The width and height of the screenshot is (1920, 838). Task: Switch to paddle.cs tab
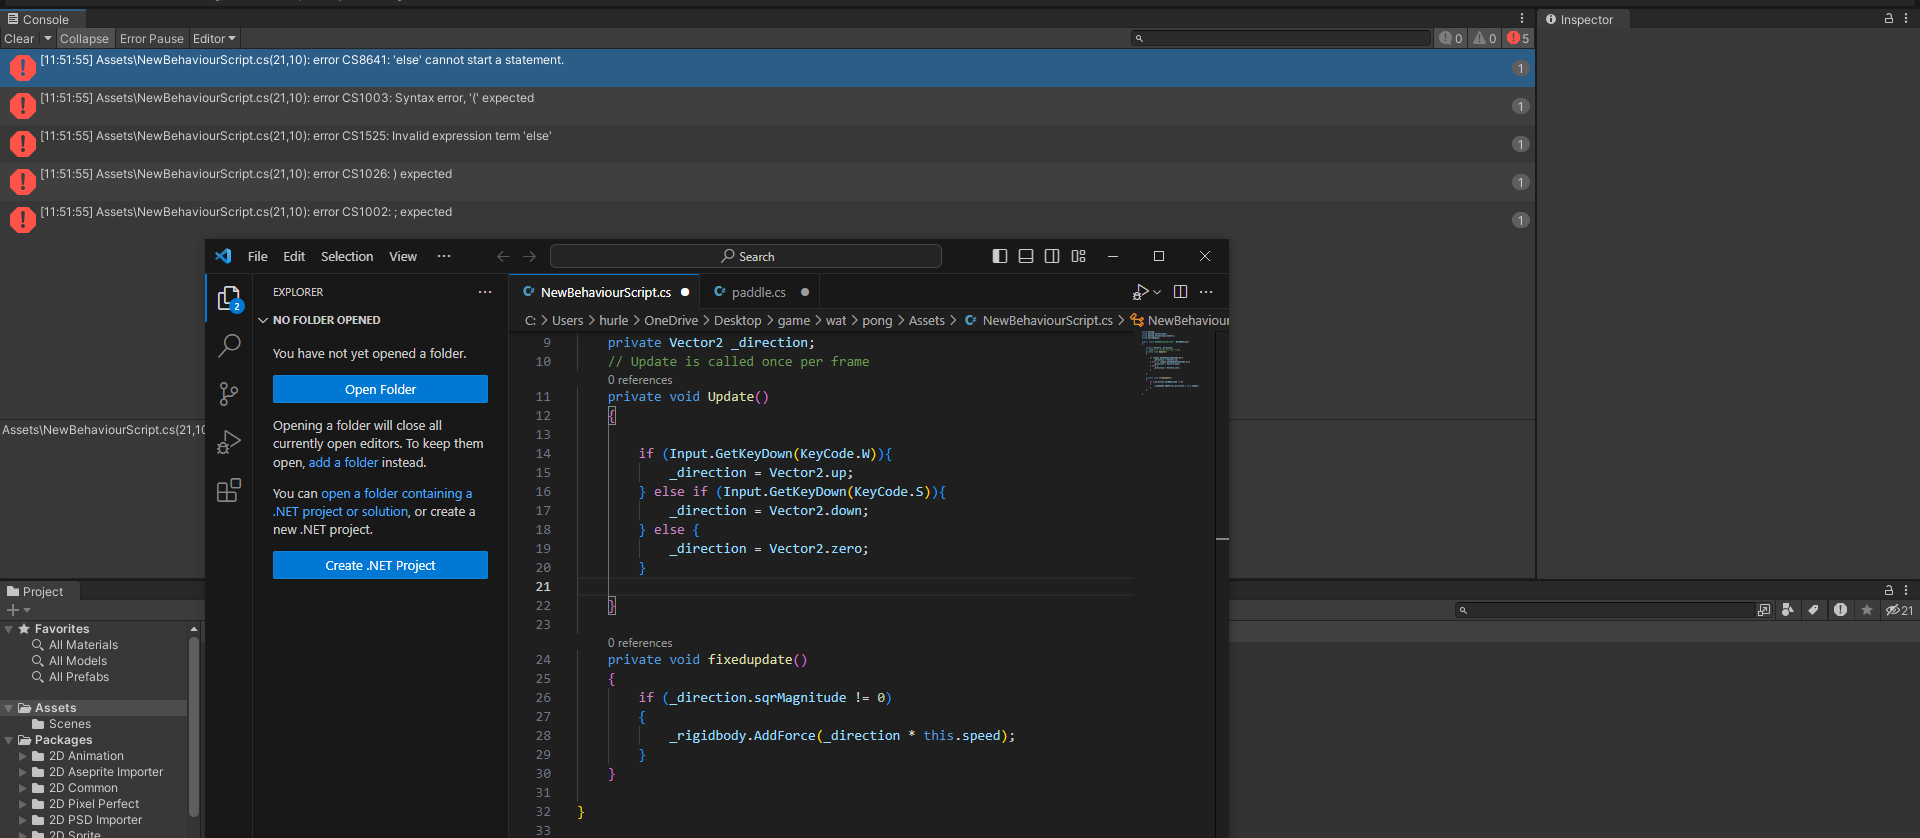(758, 292)
